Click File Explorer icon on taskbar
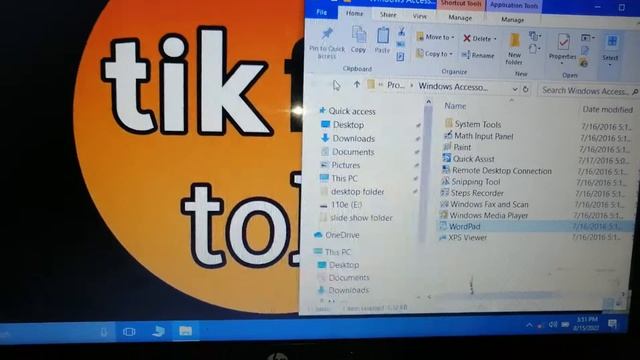This screenshot has width=640, height=360. (185, 331)
